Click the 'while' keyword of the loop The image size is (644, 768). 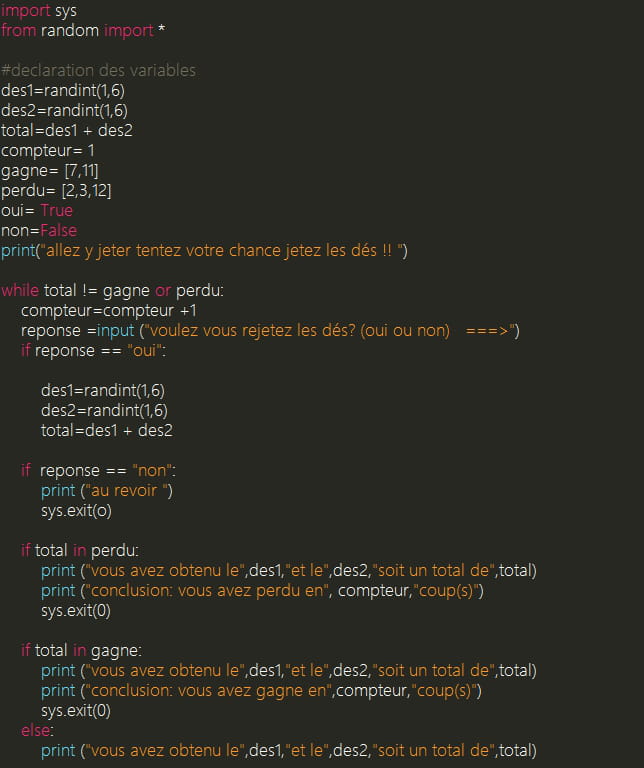[x=20, y=290]
